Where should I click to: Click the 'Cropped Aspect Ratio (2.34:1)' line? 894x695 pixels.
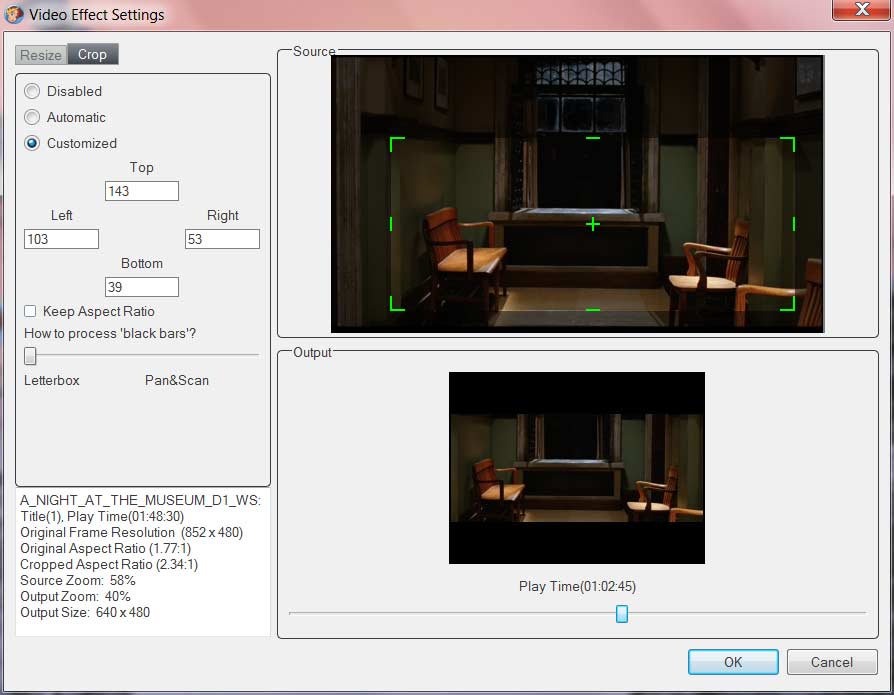click(x=109, y=564)
